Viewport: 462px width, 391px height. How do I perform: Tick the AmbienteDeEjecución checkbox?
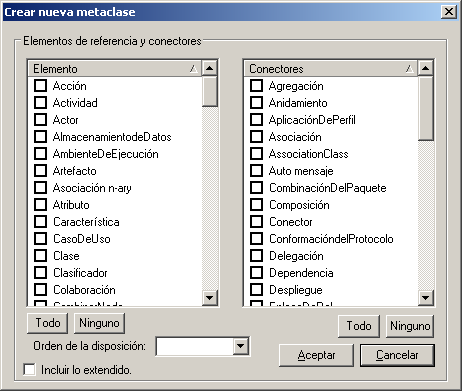pyautogui.click(x=40, y=154)
